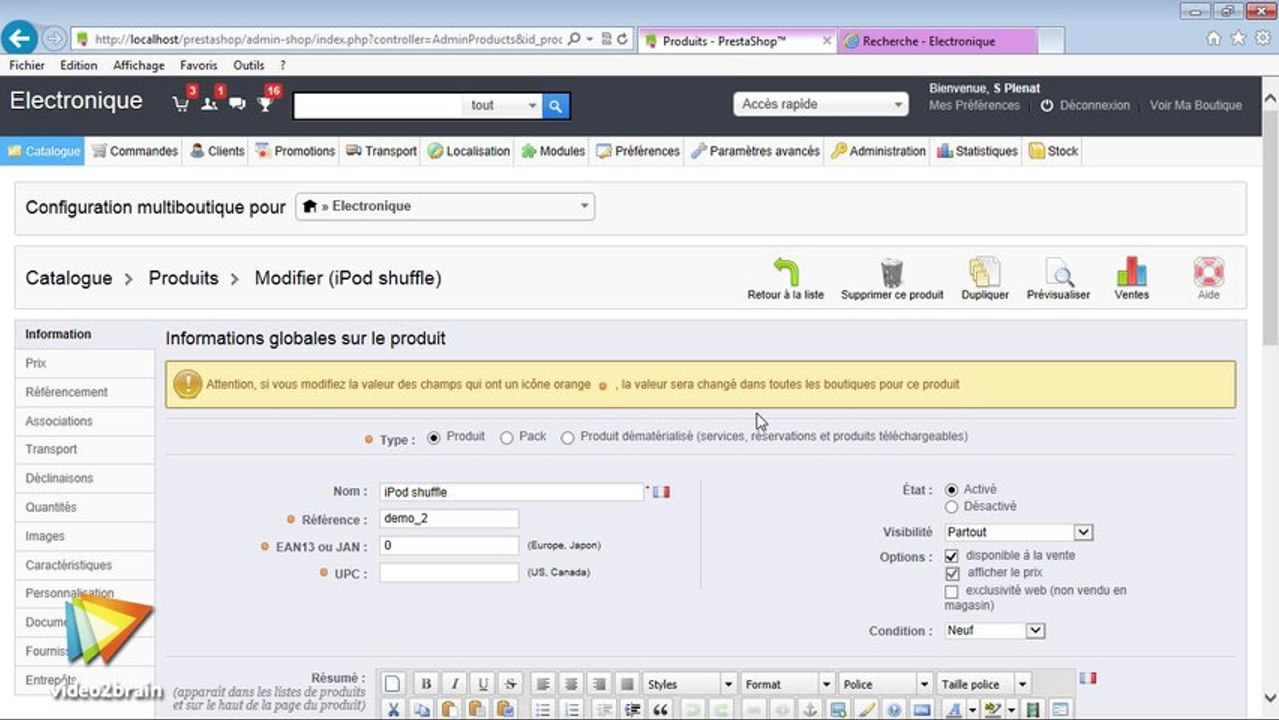Click Catalogue breadcrumb link

click(69, 278)
